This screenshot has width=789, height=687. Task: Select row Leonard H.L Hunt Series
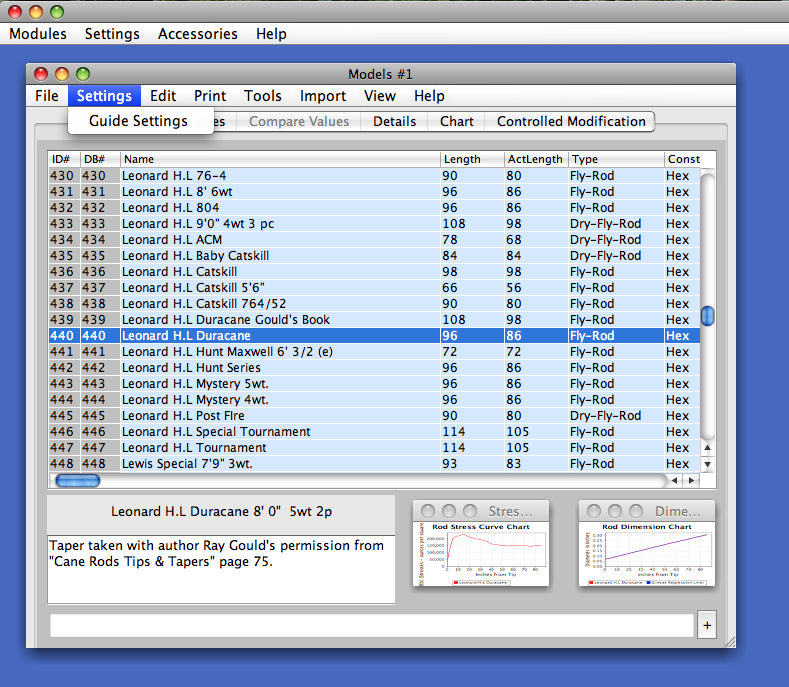(374, 368)
